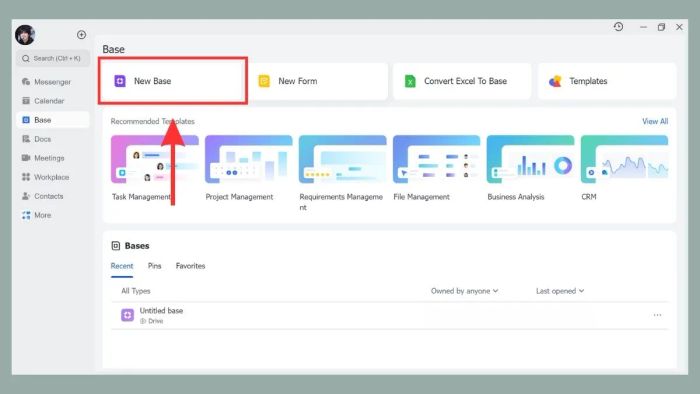Viewport: 700px width, 394px height.
Task: Open the Project Management template thumbnail
Action: click(x=249, y=159)
